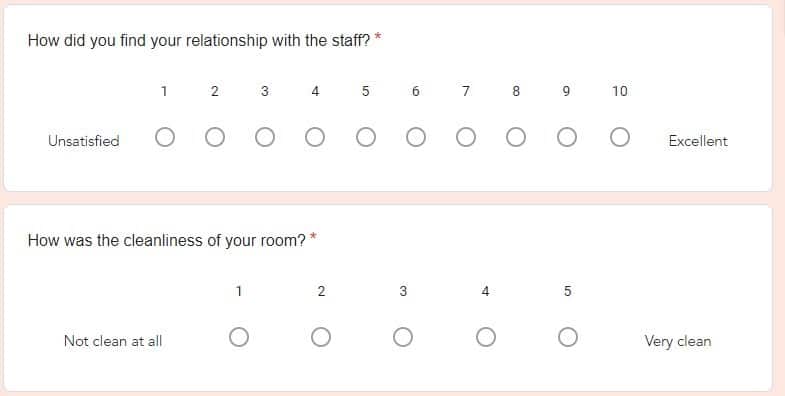Screen dimensions: 785x396
Task: Select rating 1 for staff relationship
Action: tap(165, 137)
